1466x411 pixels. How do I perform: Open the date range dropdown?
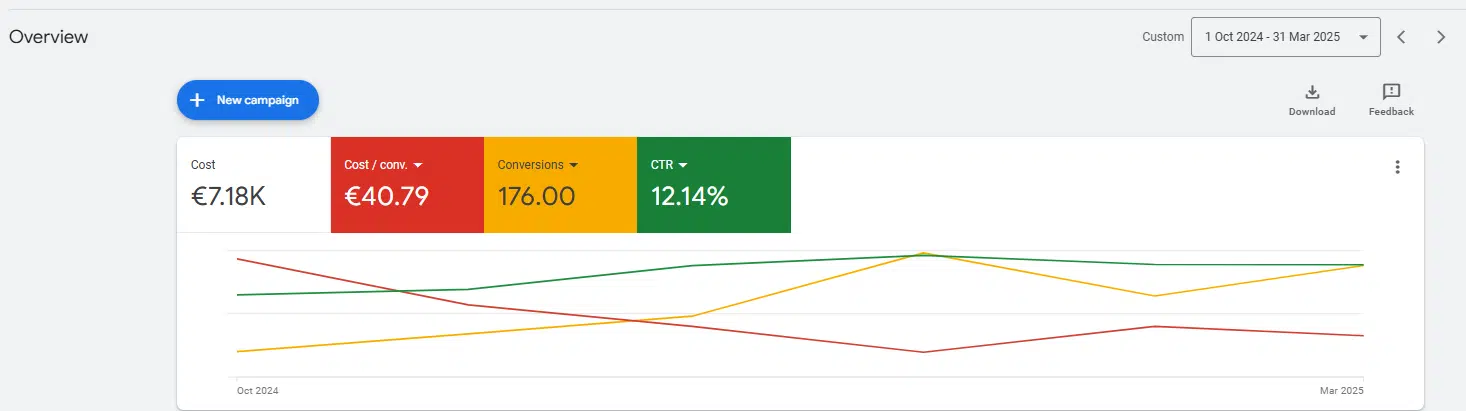click(x=1285, y=37)
